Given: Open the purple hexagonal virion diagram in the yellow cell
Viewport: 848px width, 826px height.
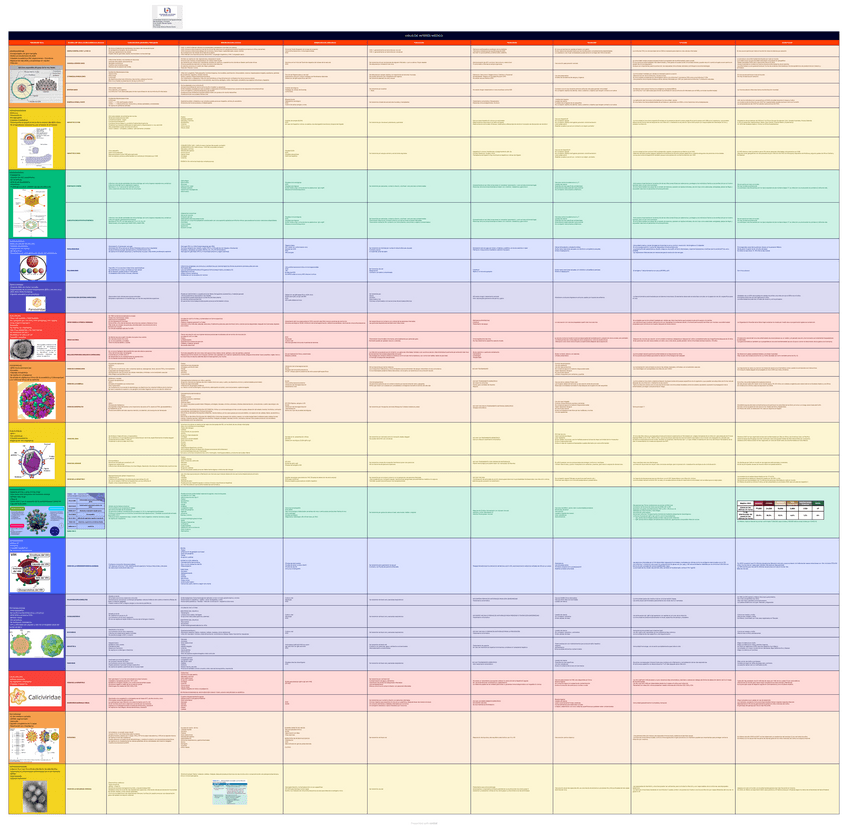Looking at the screenshot, I should (x=32, y=461).
